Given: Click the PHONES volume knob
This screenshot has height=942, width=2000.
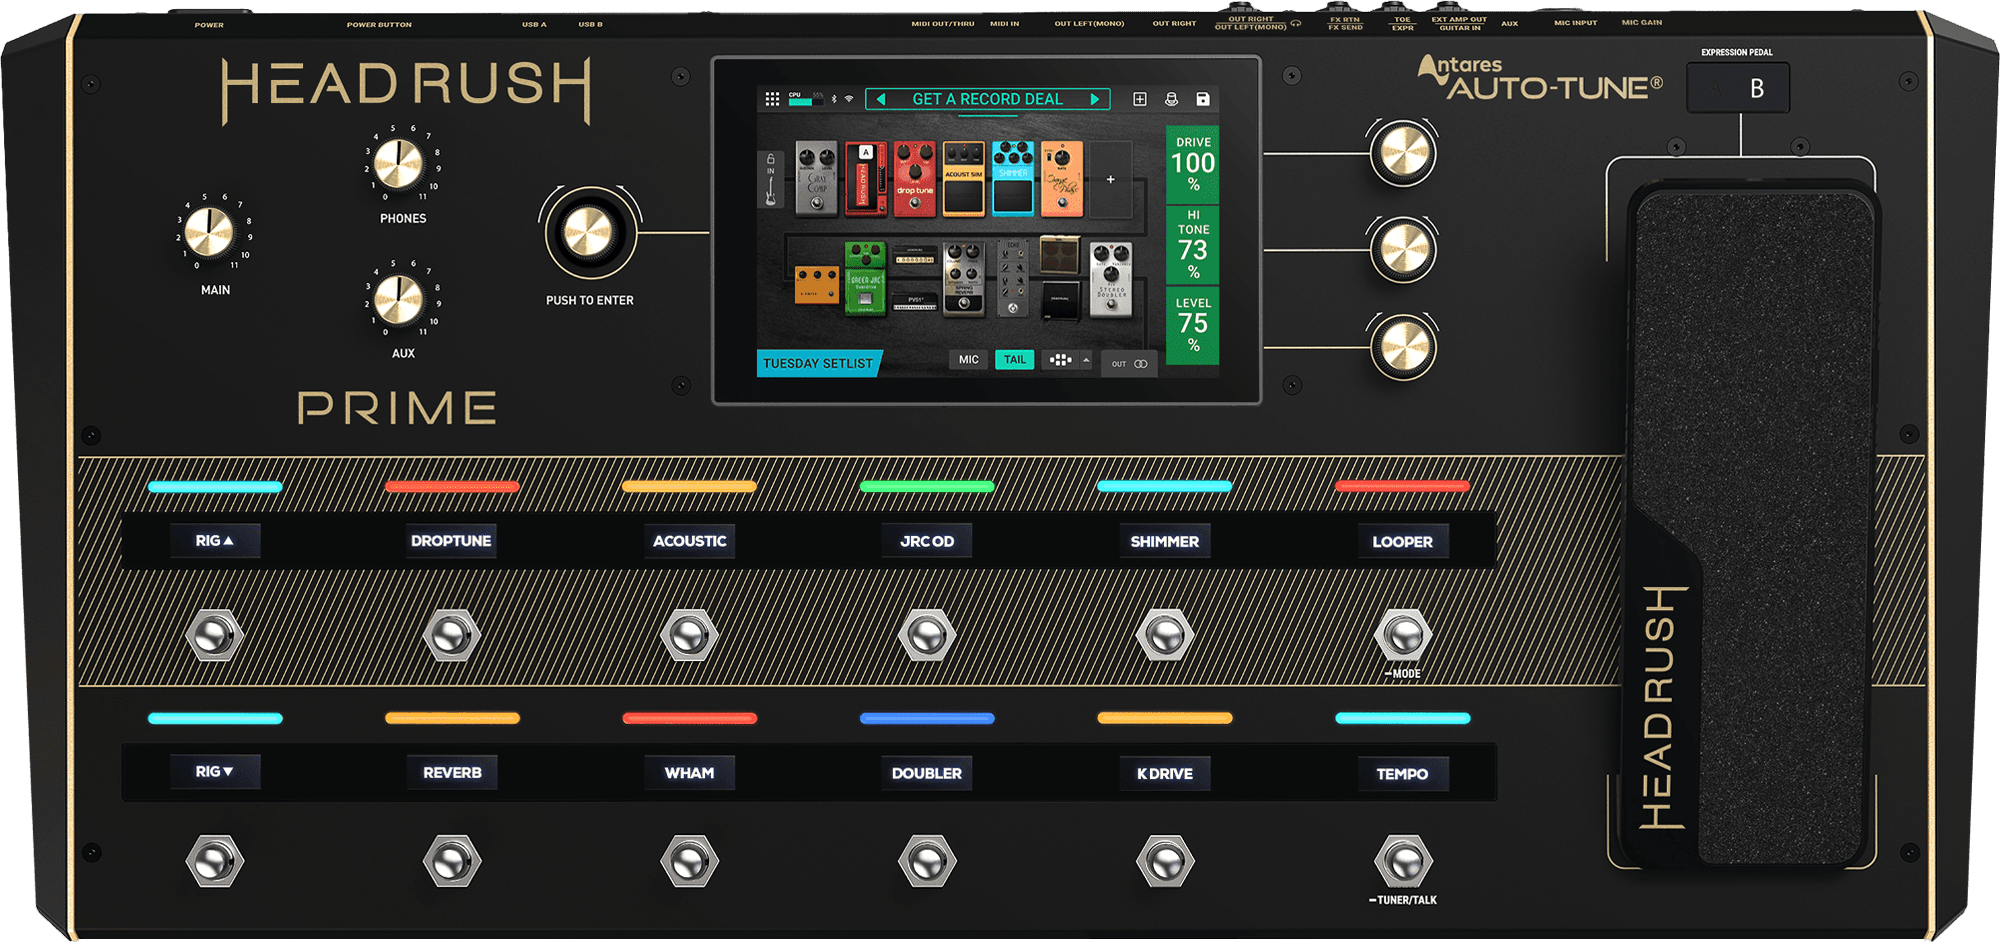Looking at the screenshot, I should 398,163.
